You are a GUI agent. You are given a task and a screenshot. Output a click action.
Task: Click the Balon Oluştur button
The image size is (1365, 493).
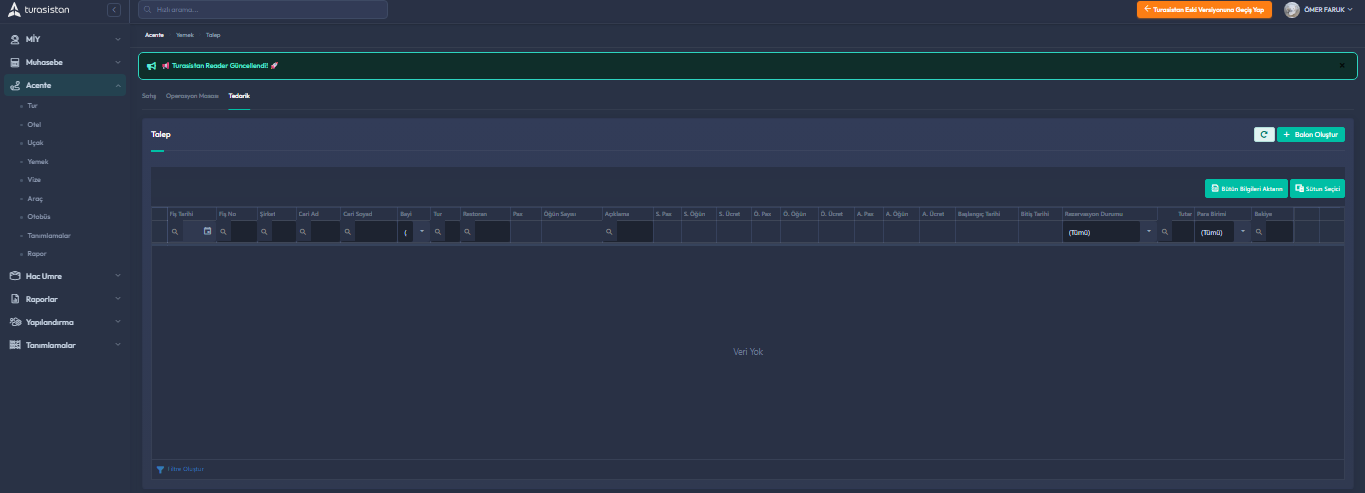[1310, 134]
